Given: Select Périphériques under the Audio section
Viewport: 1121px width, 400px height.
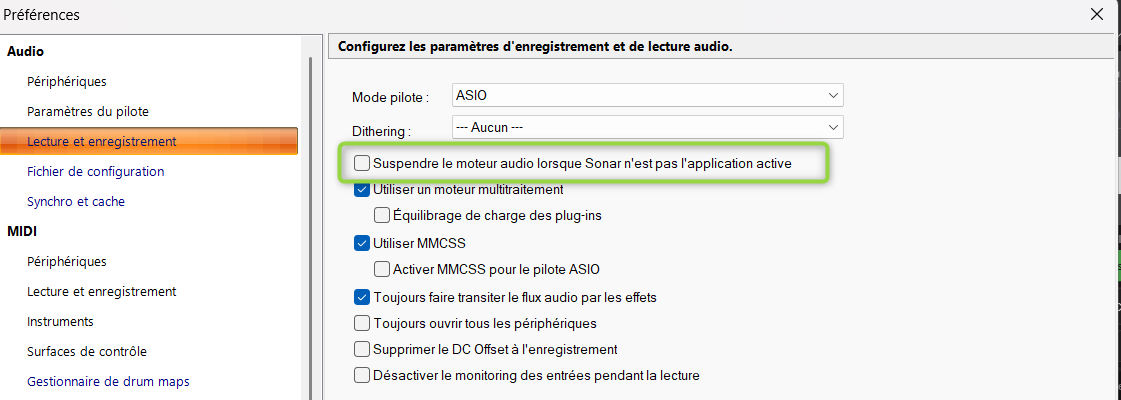Looking at the screenshot, I should 67,81.
